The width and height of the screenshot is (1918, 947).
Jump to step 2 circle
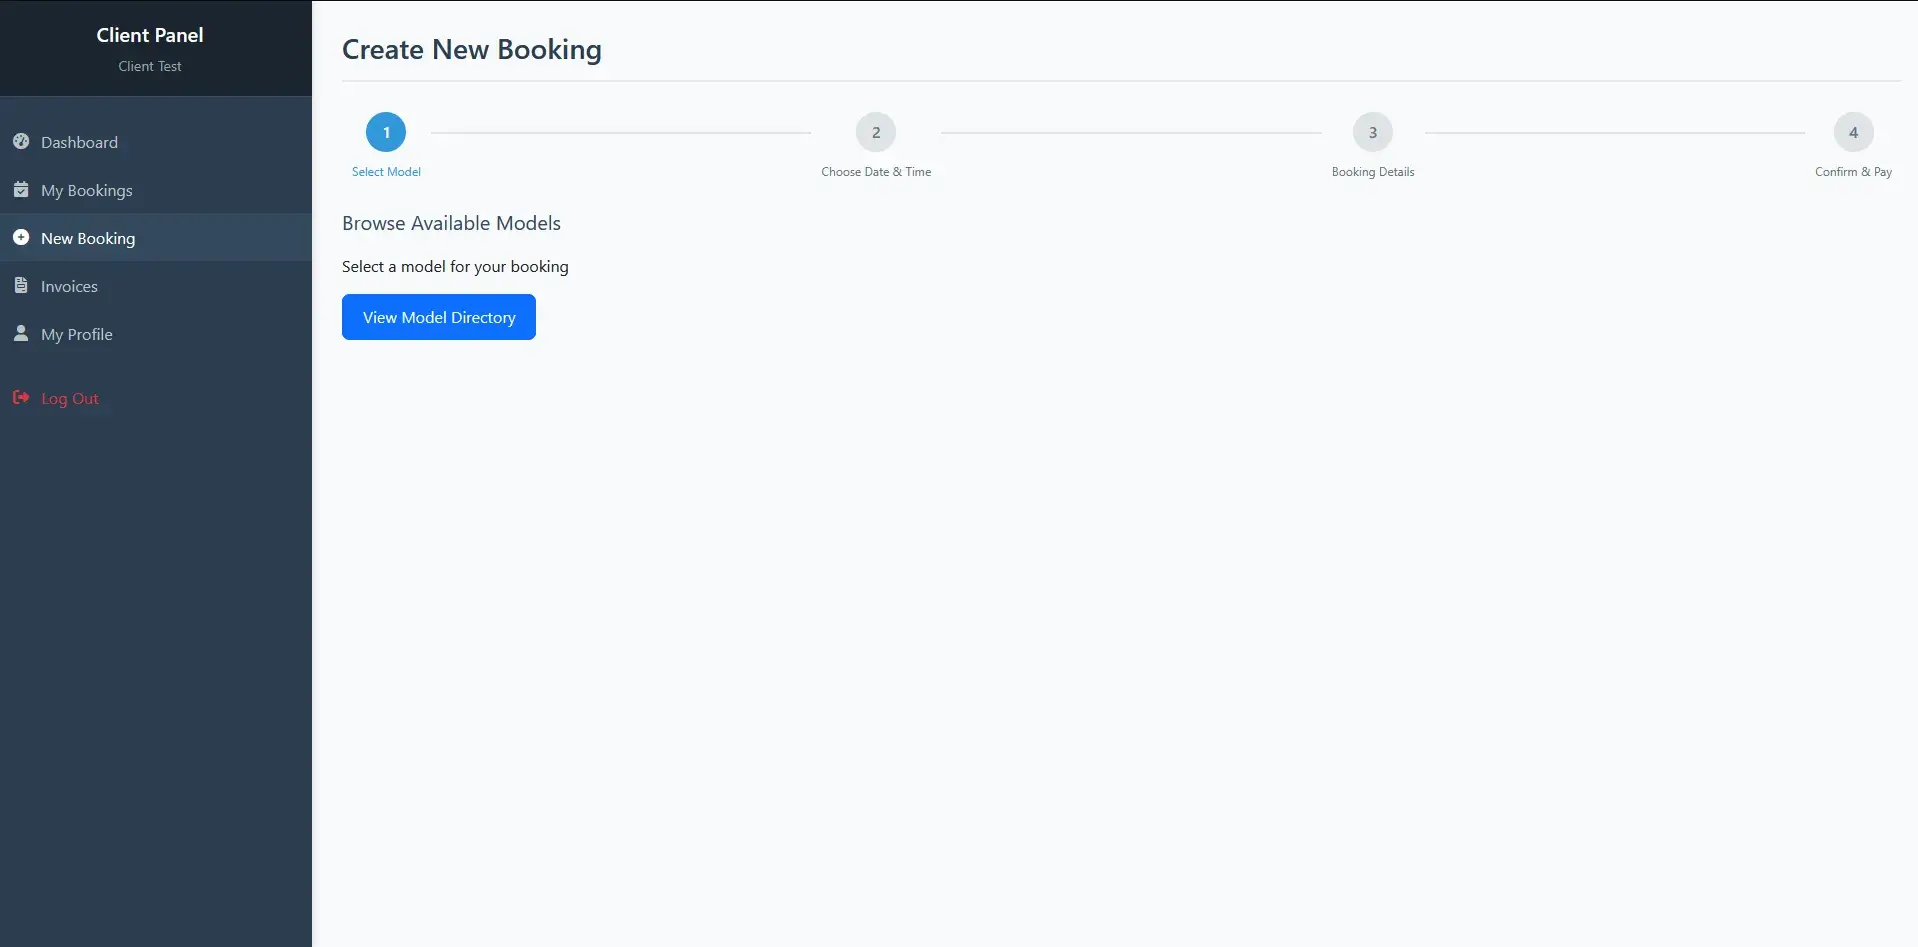point(876,132)
